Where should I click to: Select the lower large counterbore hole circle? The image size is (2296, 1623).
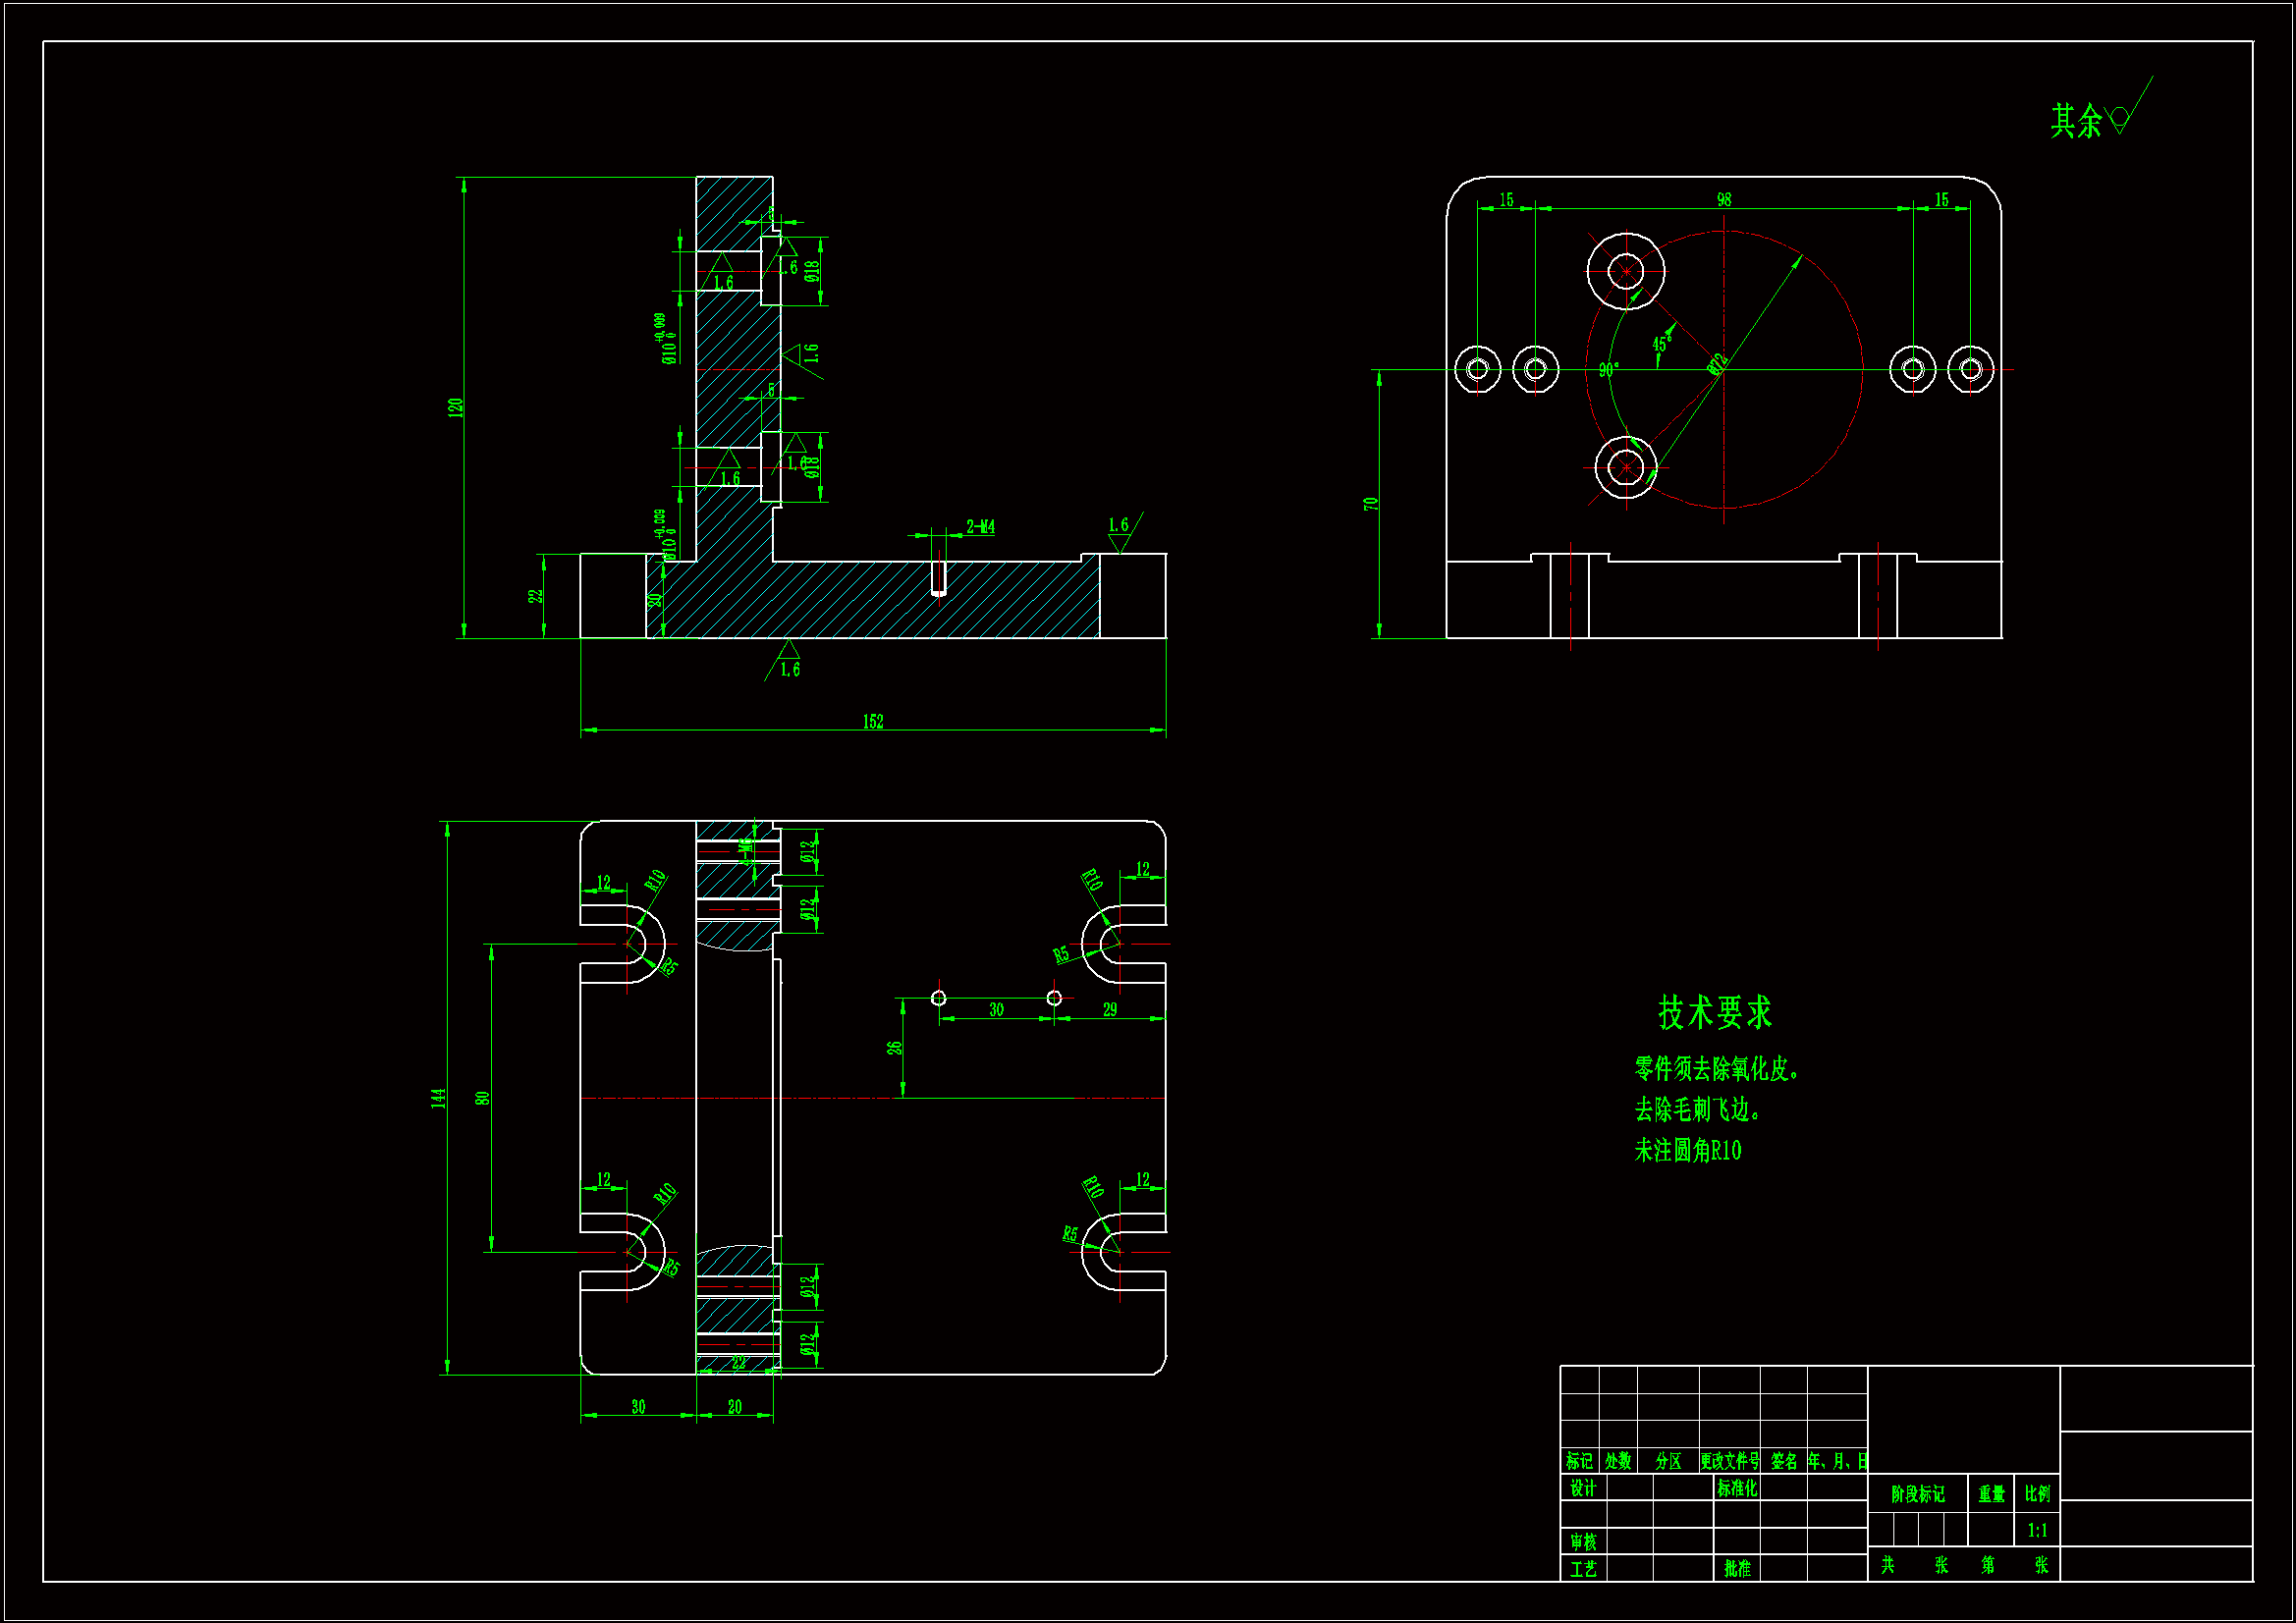click(x=1626, y=467)
